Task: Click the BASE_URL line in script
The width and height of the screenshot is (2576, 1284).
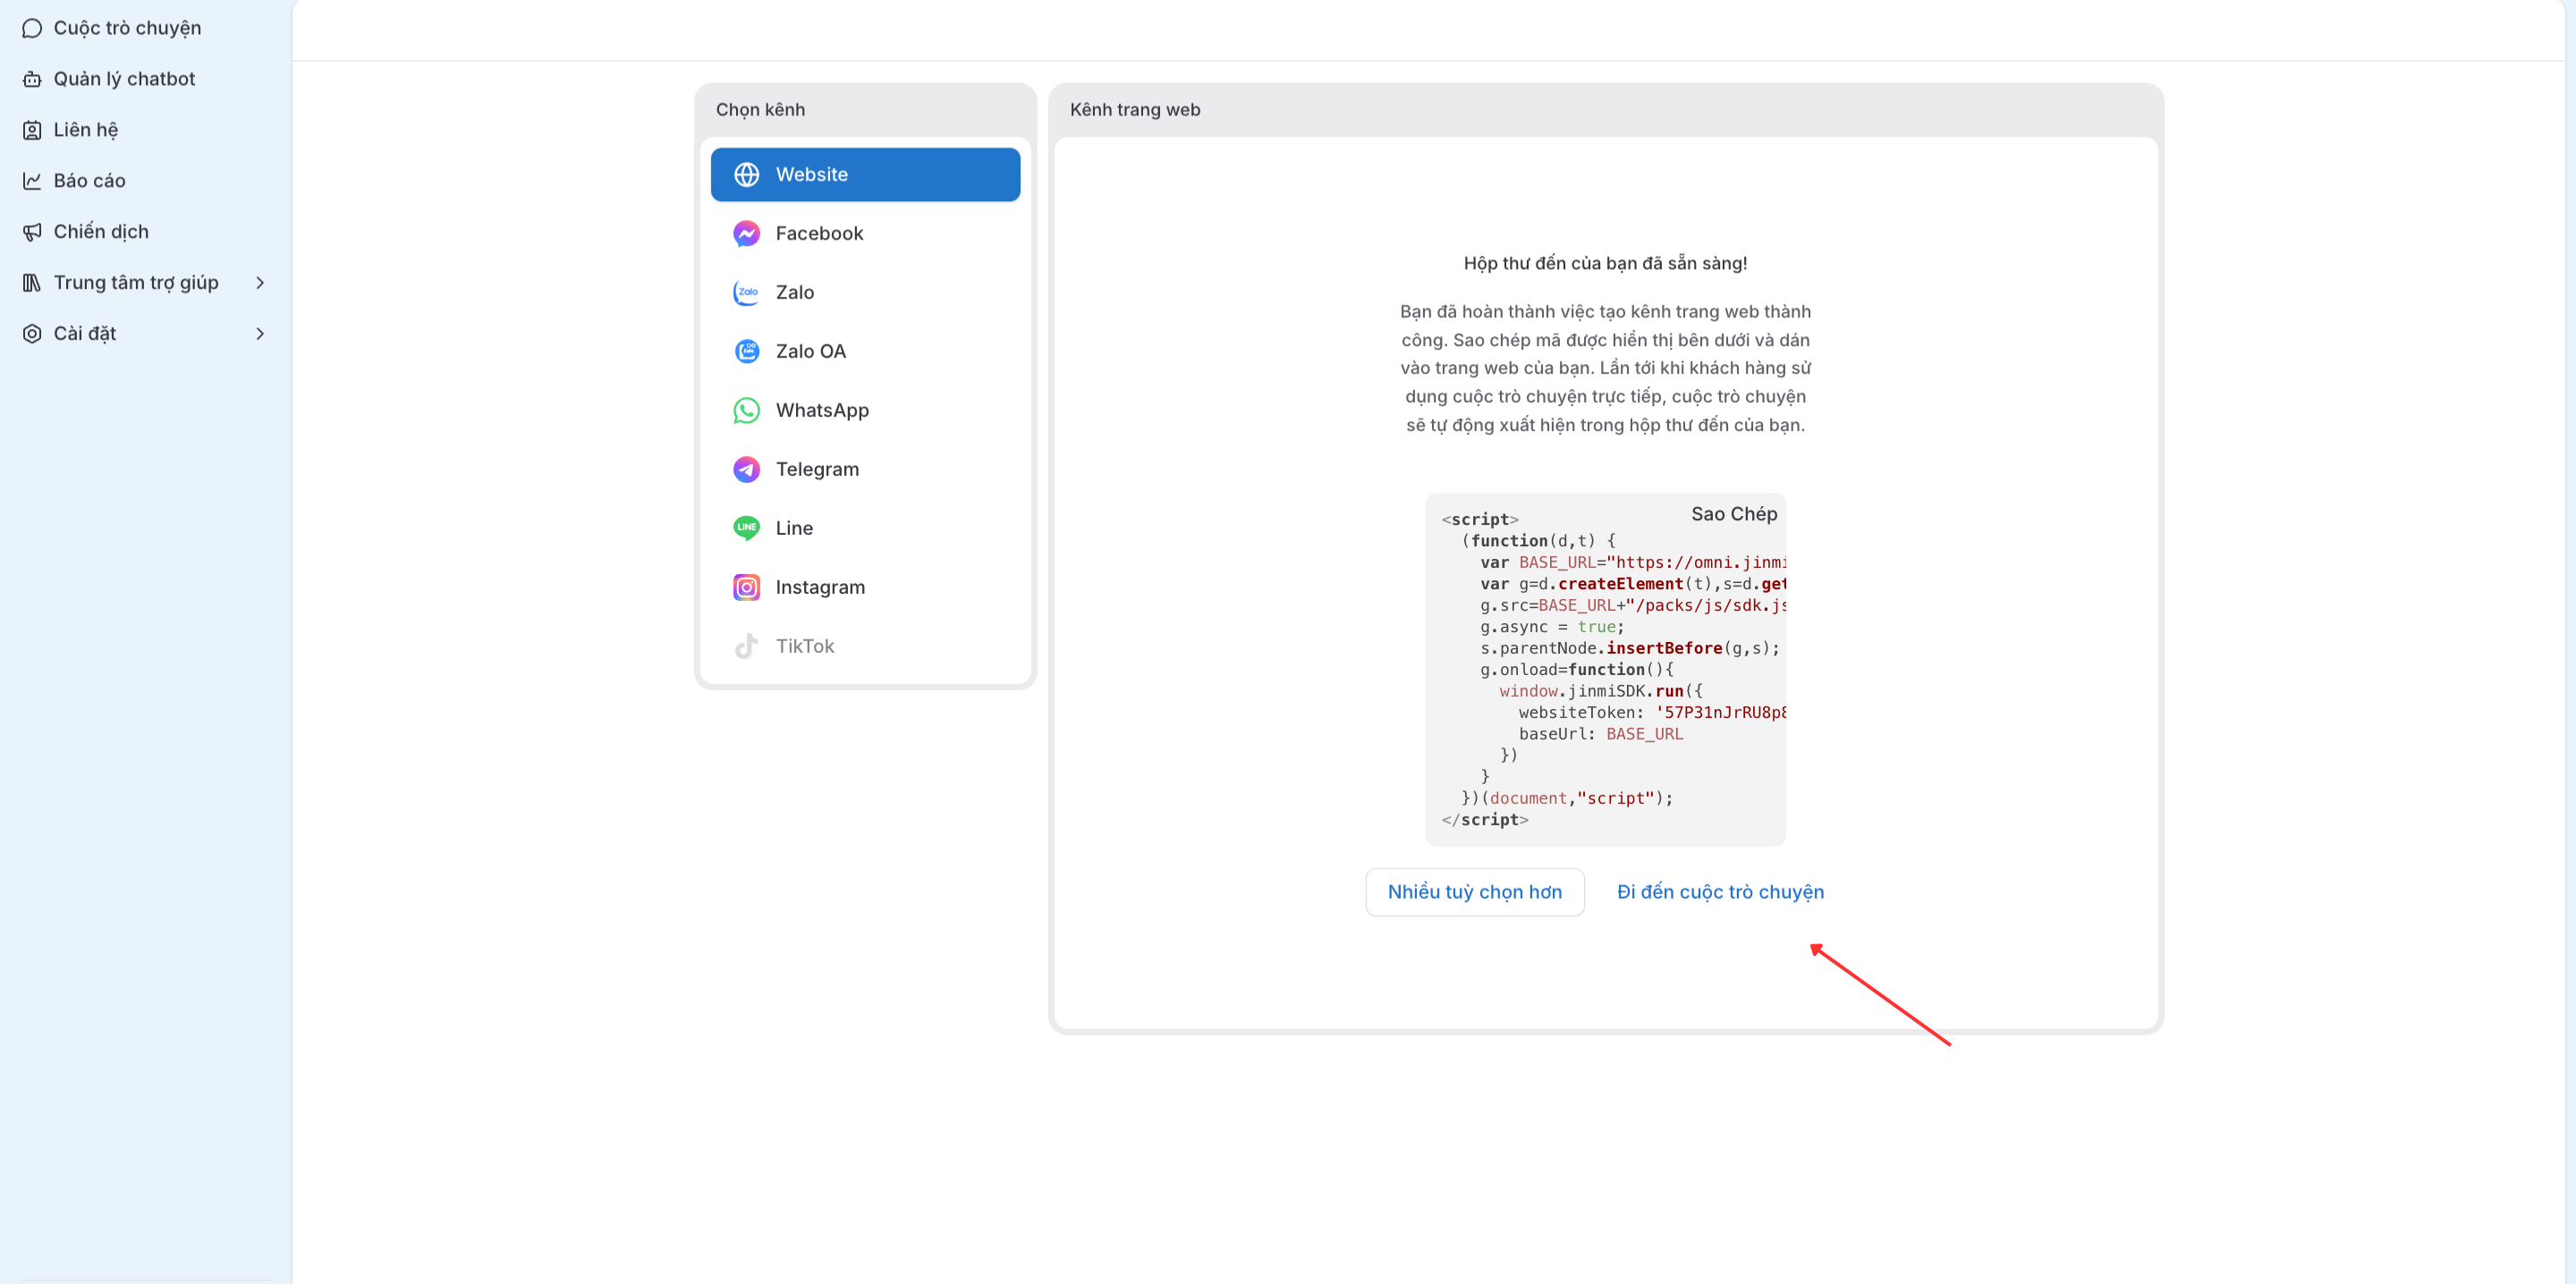Action: [1633, 563]
